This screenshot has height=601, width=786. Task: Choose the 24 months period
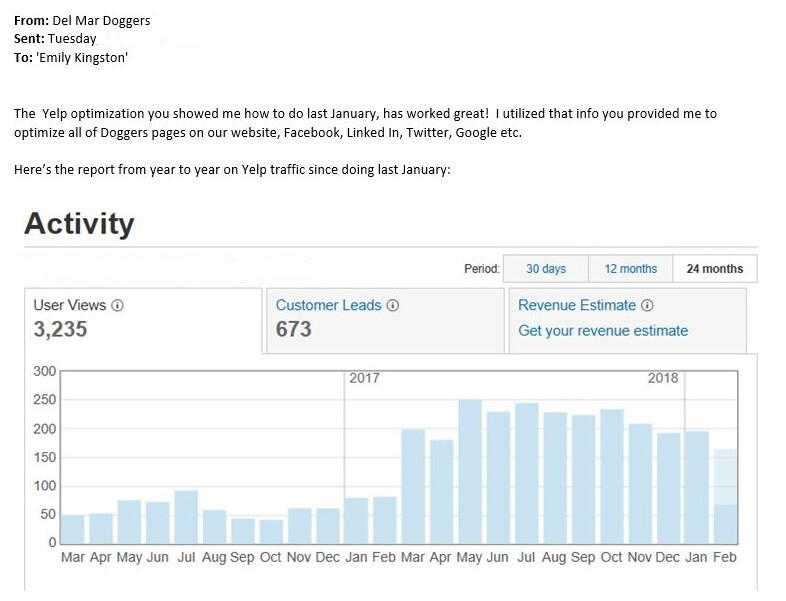pos(715,269)
